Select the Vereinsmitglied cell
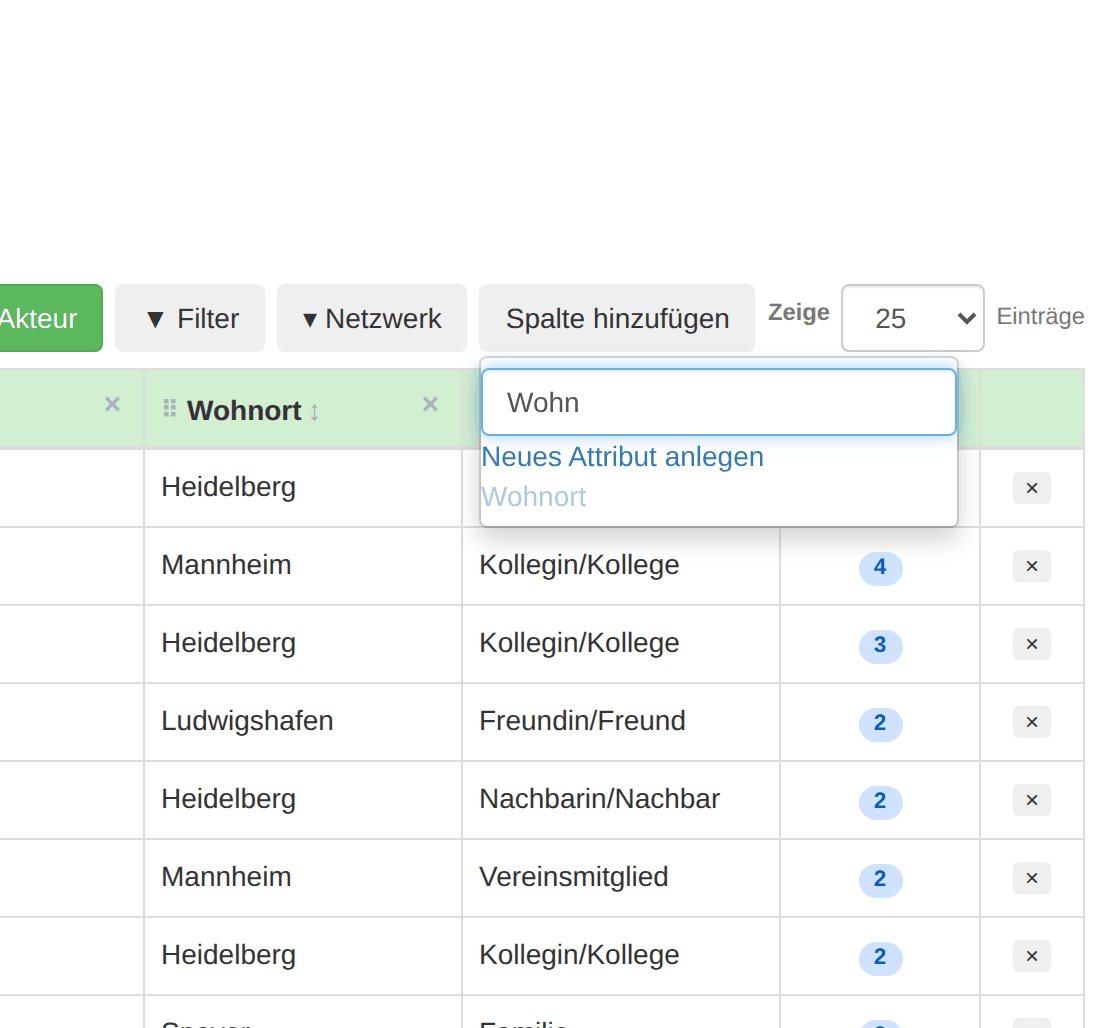Viewport: 1112px width, 1028px height. click(x=621, y=878)
